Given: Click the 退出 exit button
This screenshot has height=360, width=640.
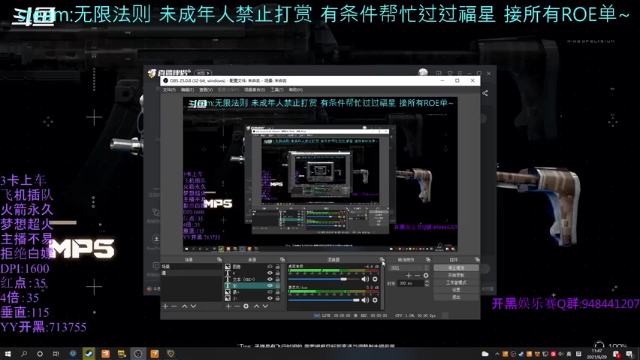Looking at the screenshot, I should click(456, 297).
